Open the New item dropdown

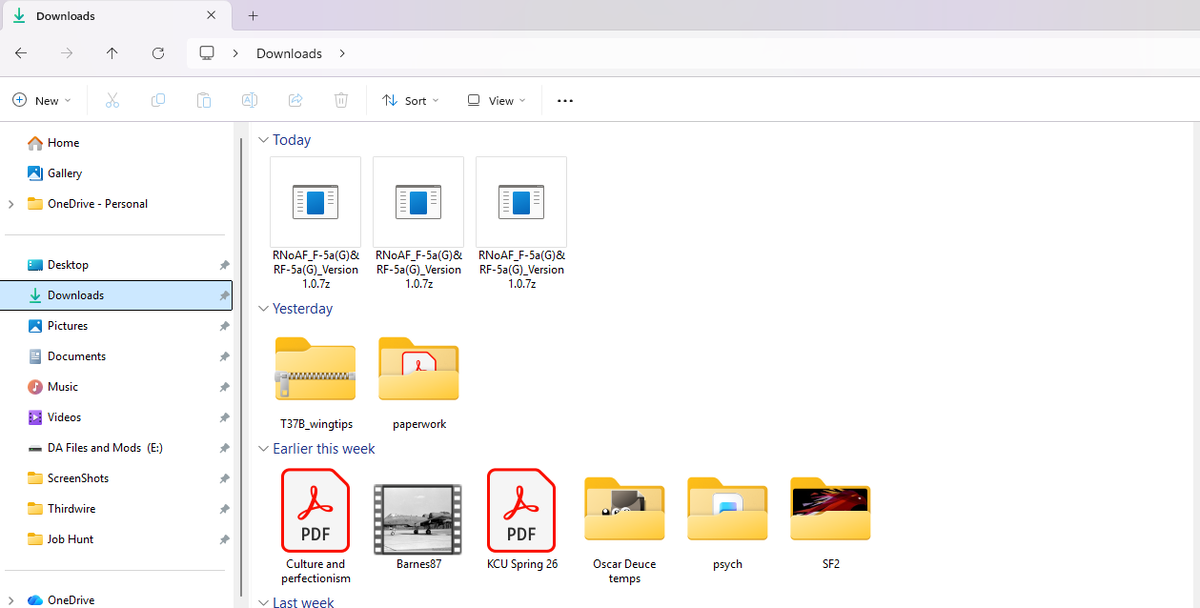pos(42,101)
